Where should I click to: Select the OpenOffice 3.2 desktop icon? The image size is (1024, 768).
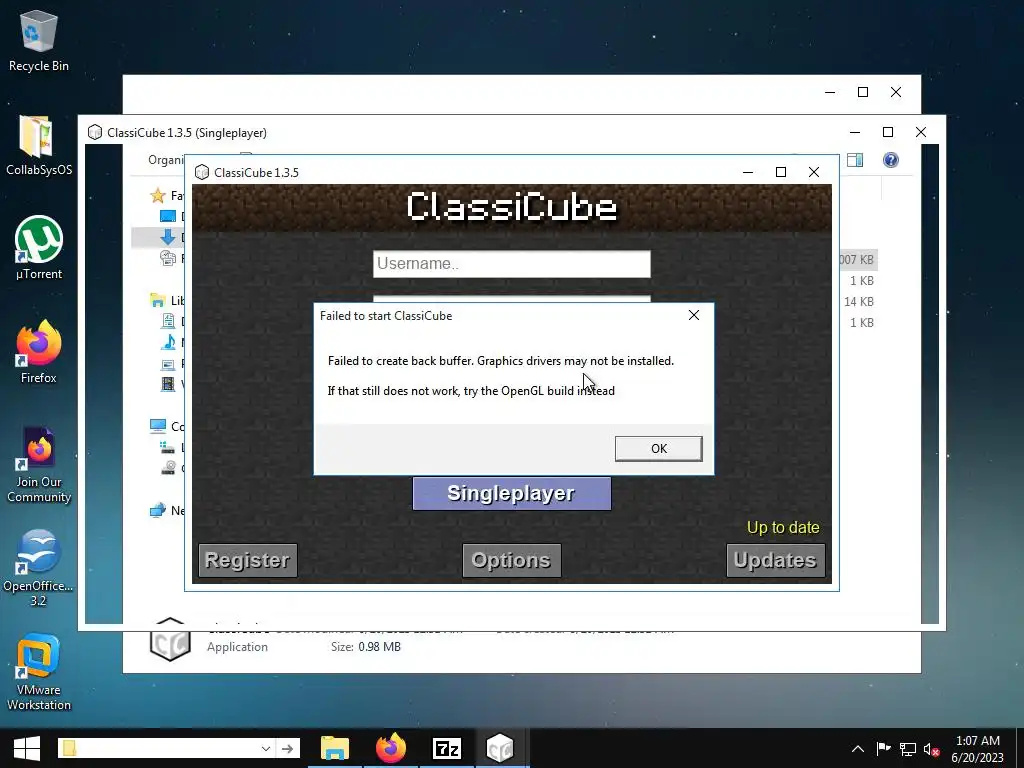[39, 568]
